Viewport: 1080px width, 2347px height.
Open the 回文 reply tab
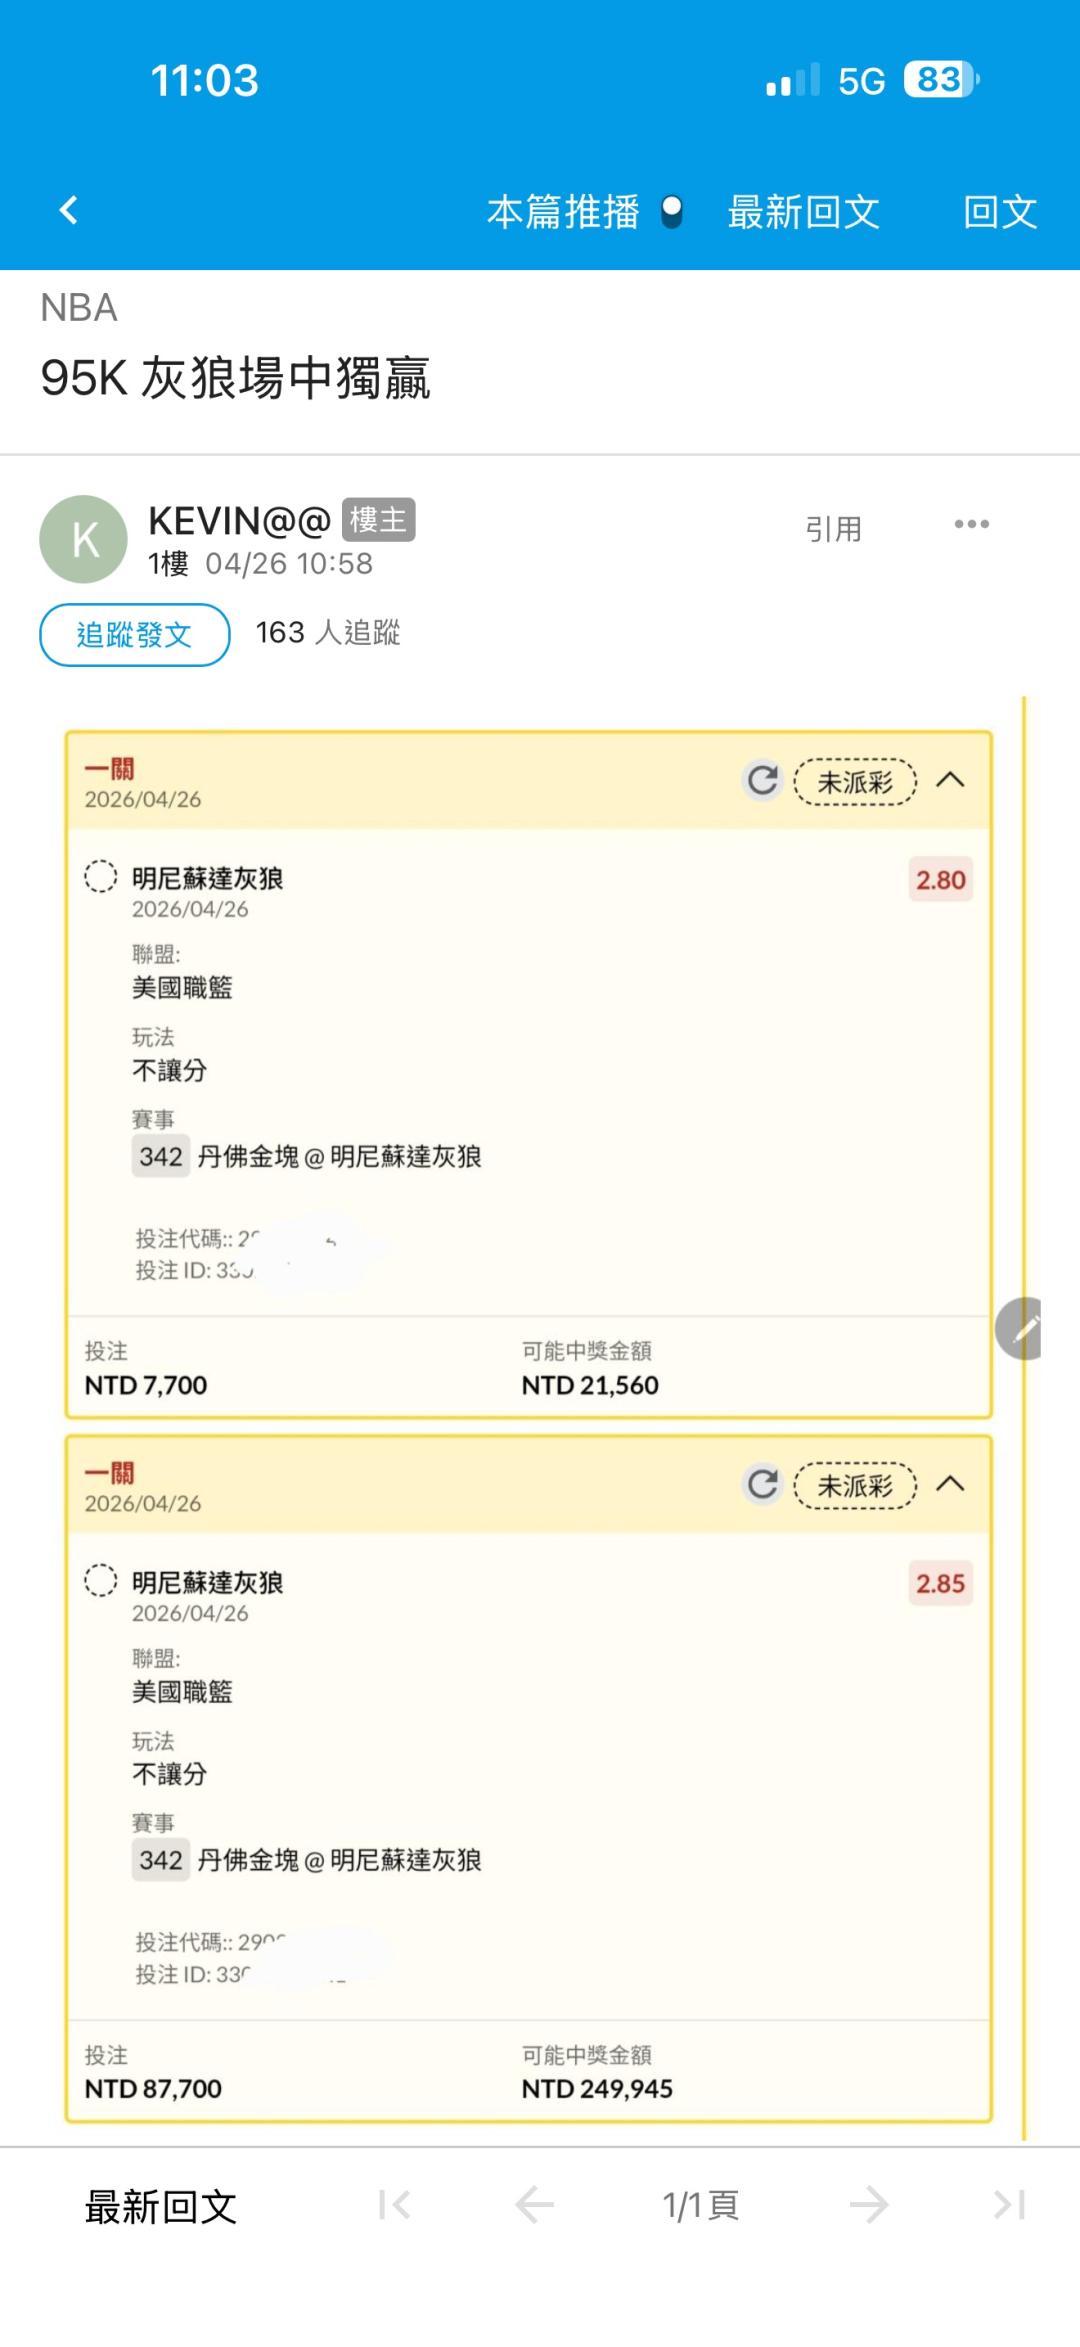pos(999,212)
